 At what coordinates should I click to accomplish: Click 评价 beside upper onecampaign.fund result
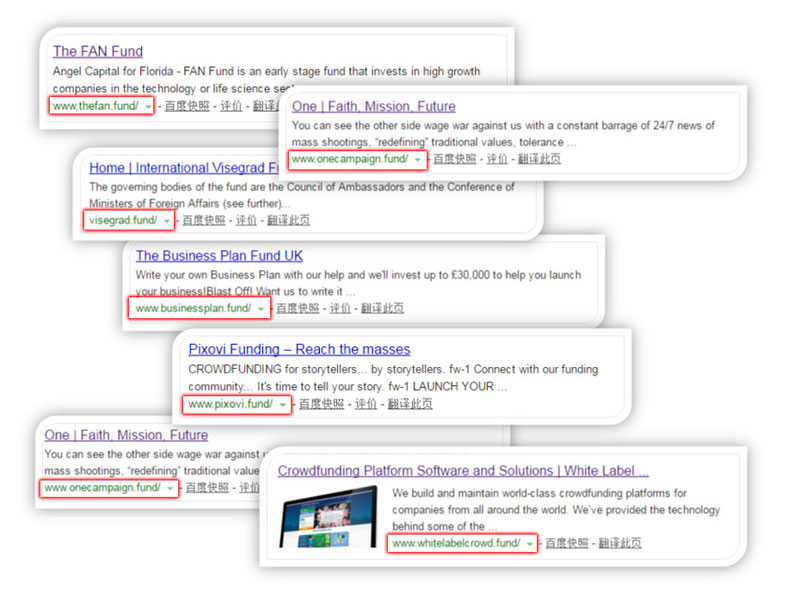tap(497, 159)
